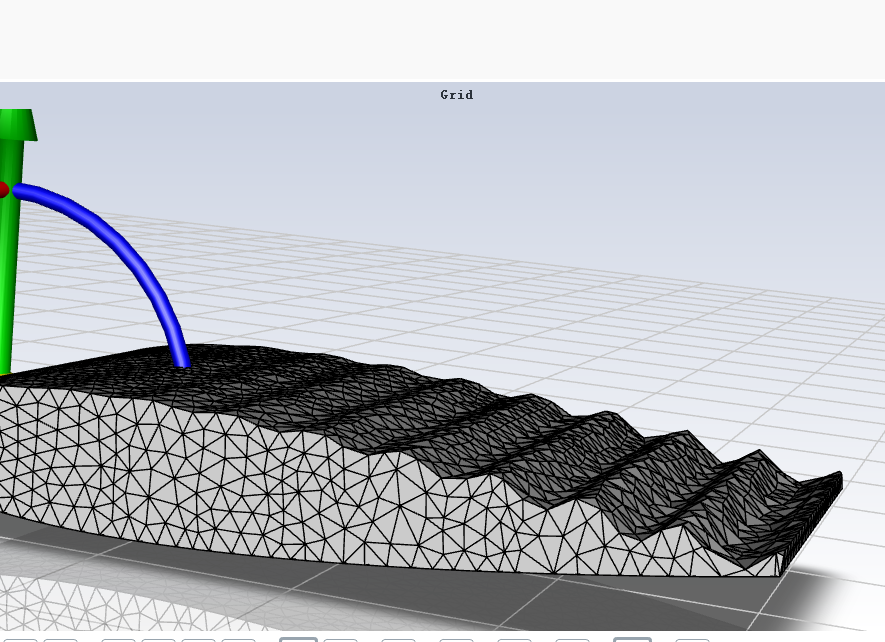
Task: Select the red point on the axis
Action: [2, 189]
